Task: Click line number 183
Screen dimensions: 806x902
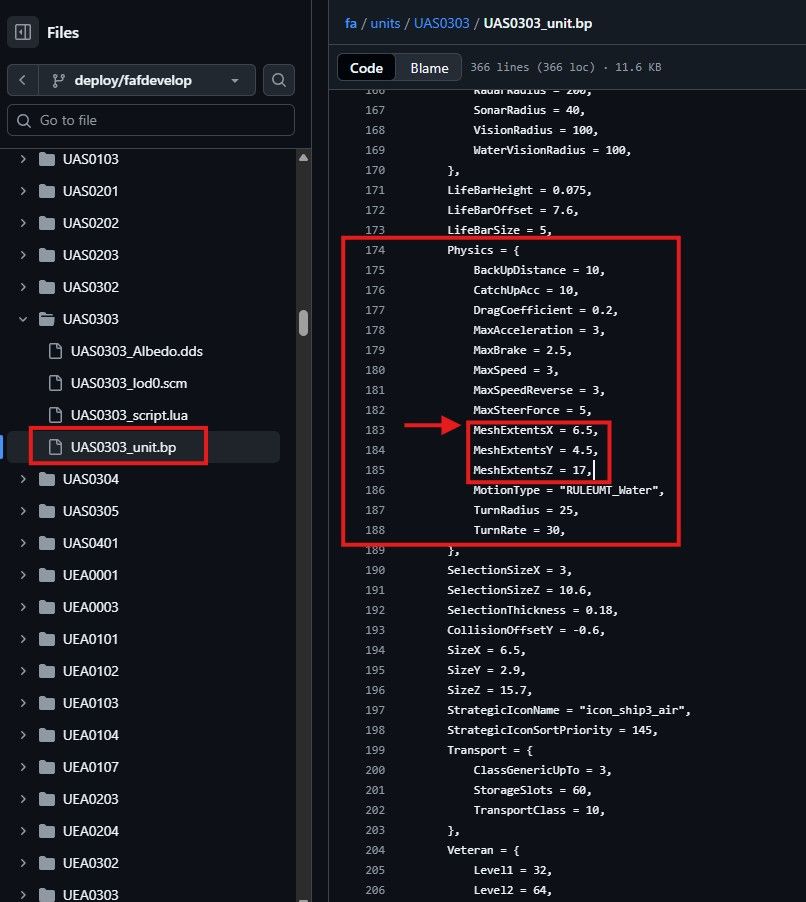Action: click(x=375, y=430)
